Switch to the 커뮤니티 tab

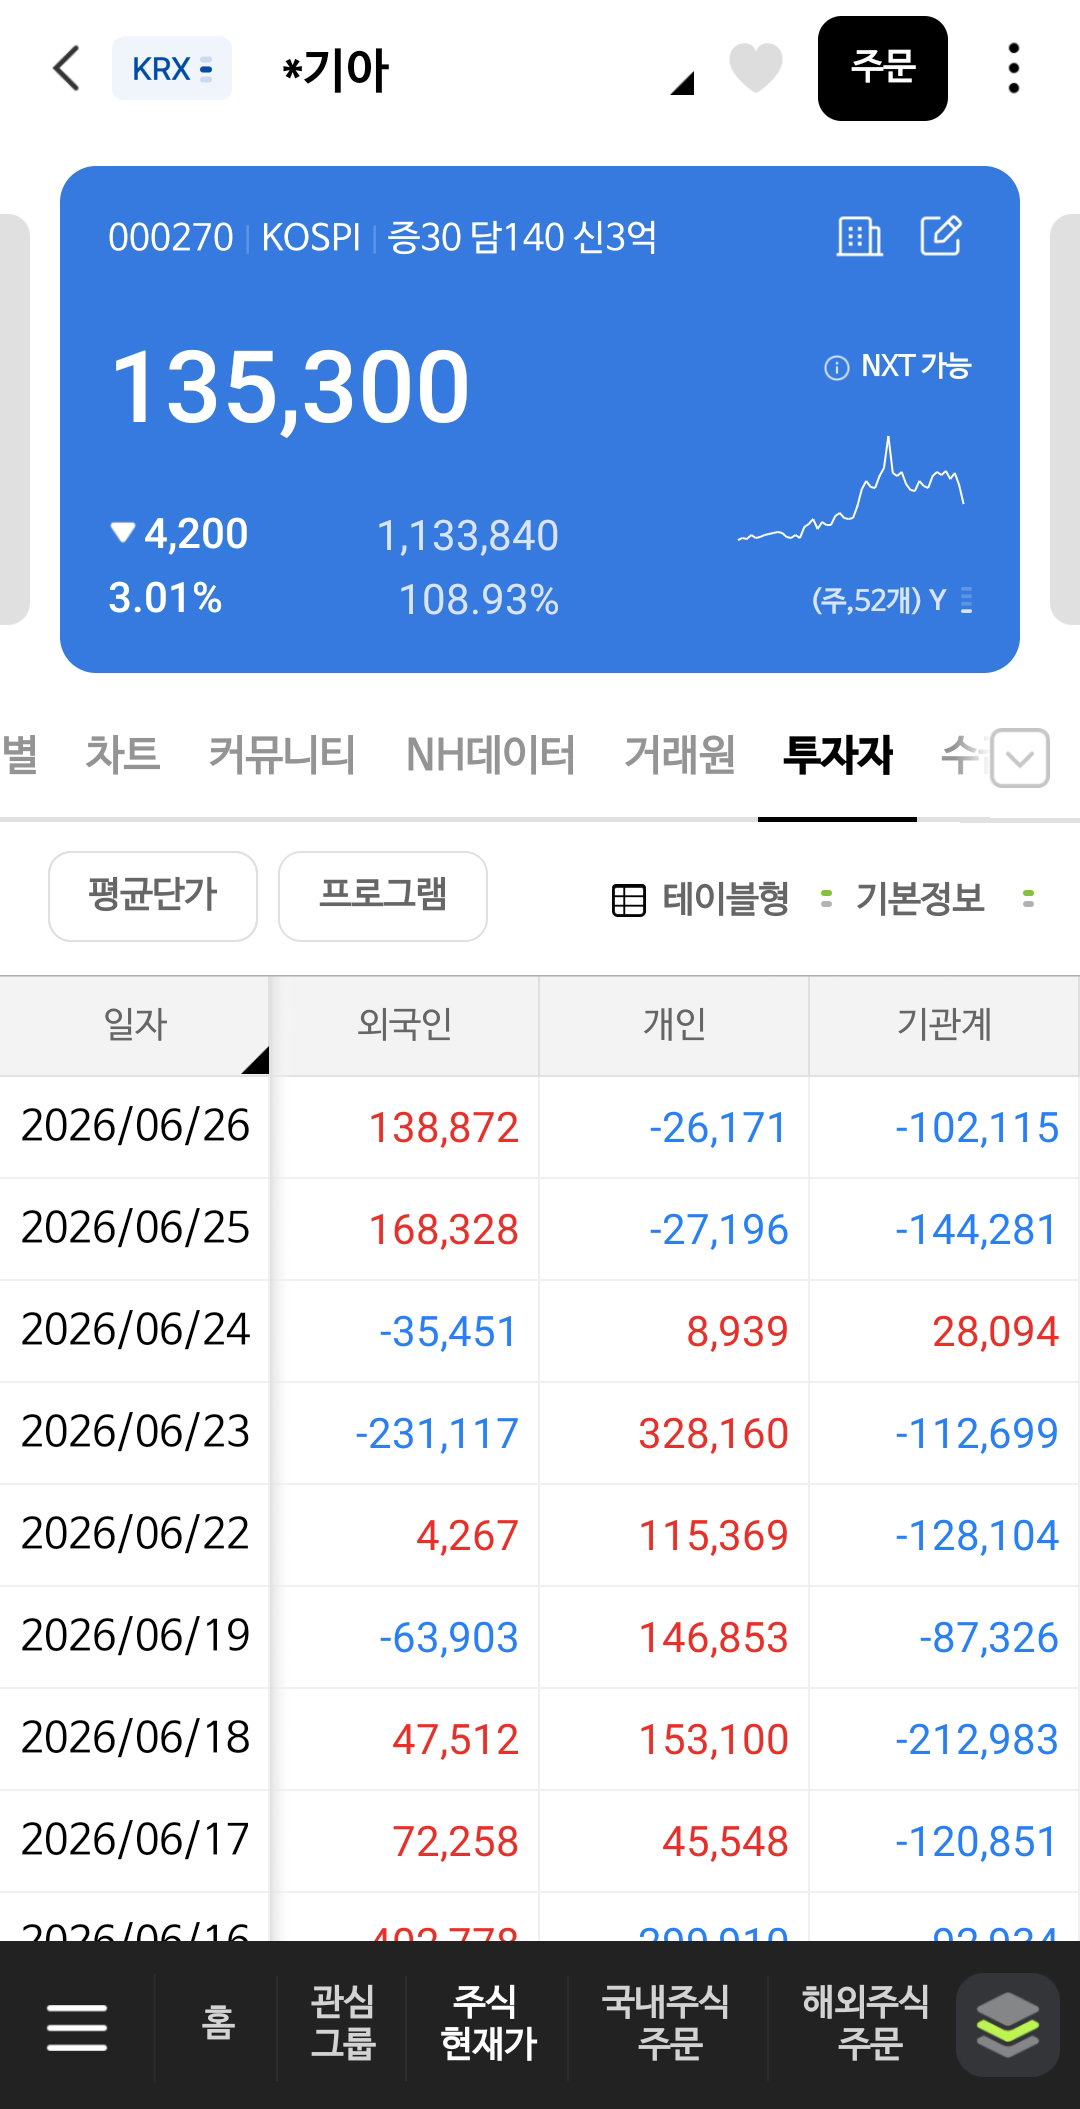282,754
